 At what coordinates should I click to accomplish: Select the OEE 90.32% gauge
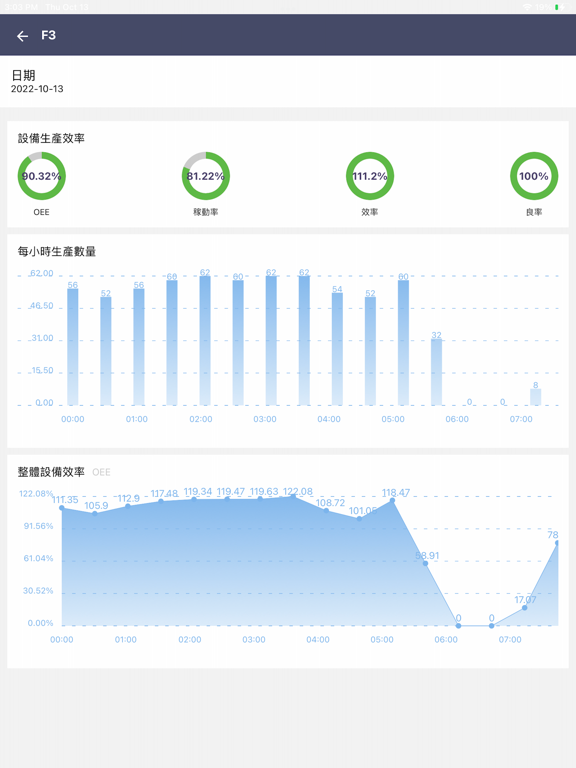coord(42,176)
